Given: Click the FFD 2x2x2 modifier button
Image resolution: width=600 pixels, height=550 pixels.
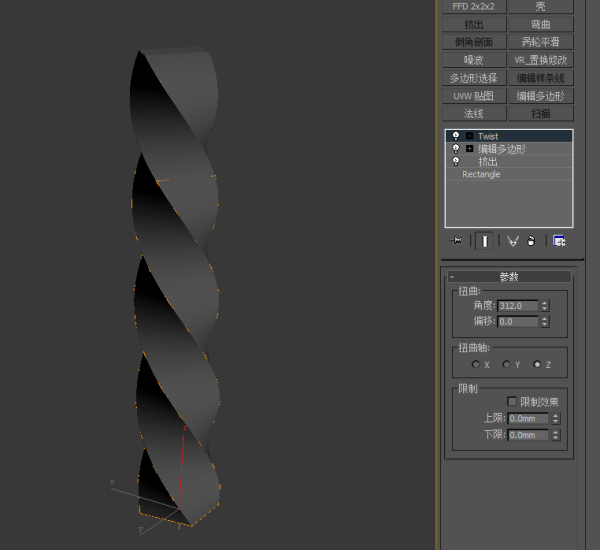Looking at the screenshot, I should pos(474,7).
